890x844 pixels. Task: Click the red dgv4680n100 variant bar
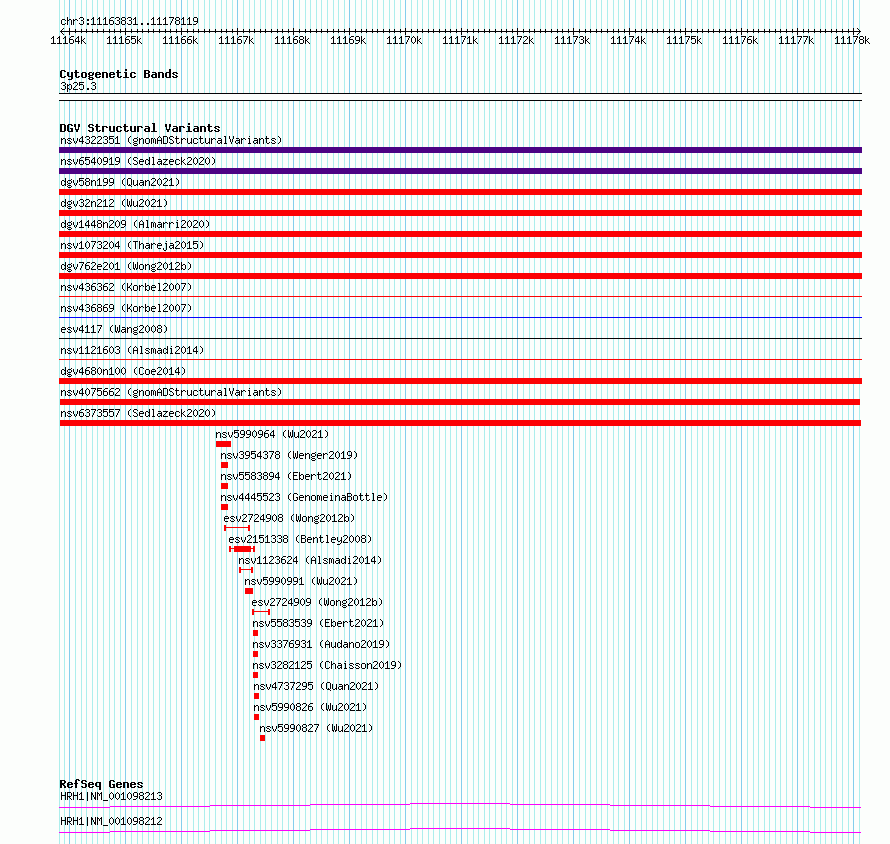pyautogui.click(x=460, y=381)
